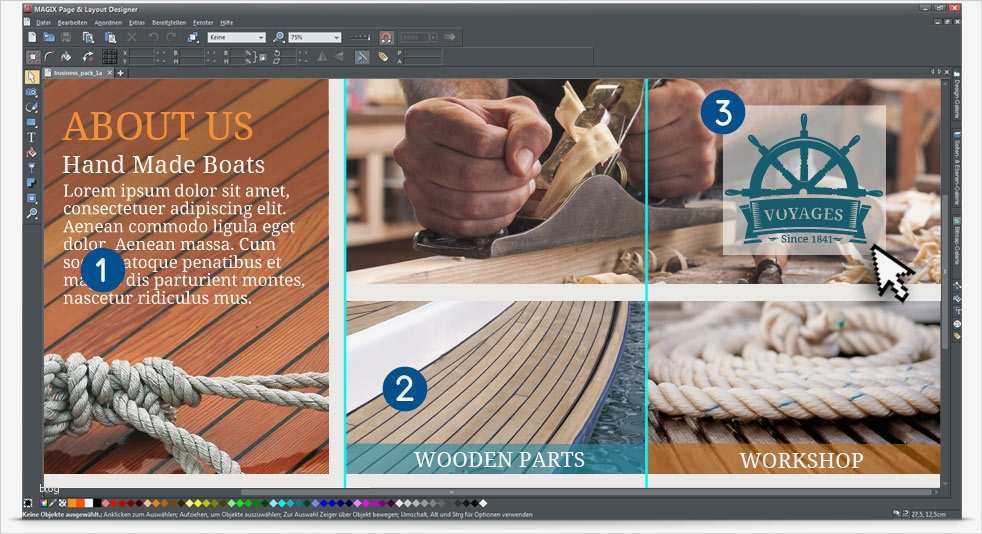Click the New document icon
Image resolution: width=982 pixels, height=534 pixels.
tap(32, 37)
